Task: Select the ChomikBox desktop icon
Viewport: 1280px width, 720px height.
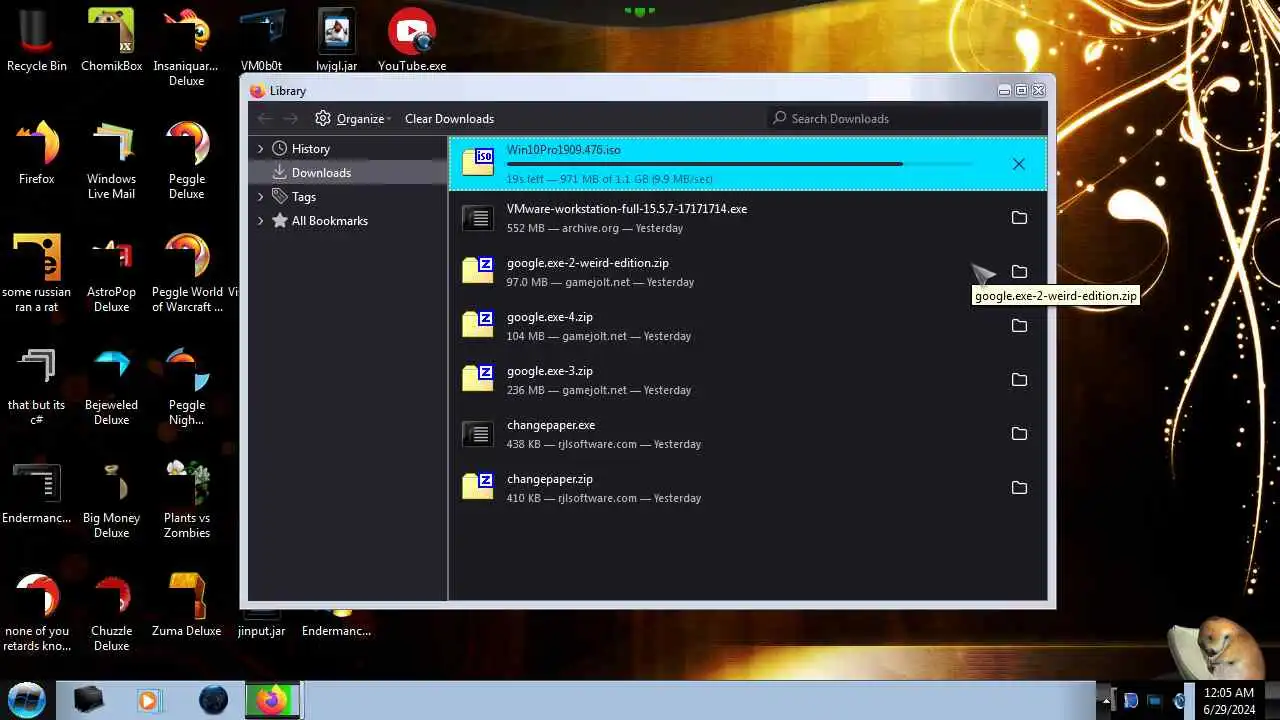Action: pyautogui.click(x=111, y=42)
